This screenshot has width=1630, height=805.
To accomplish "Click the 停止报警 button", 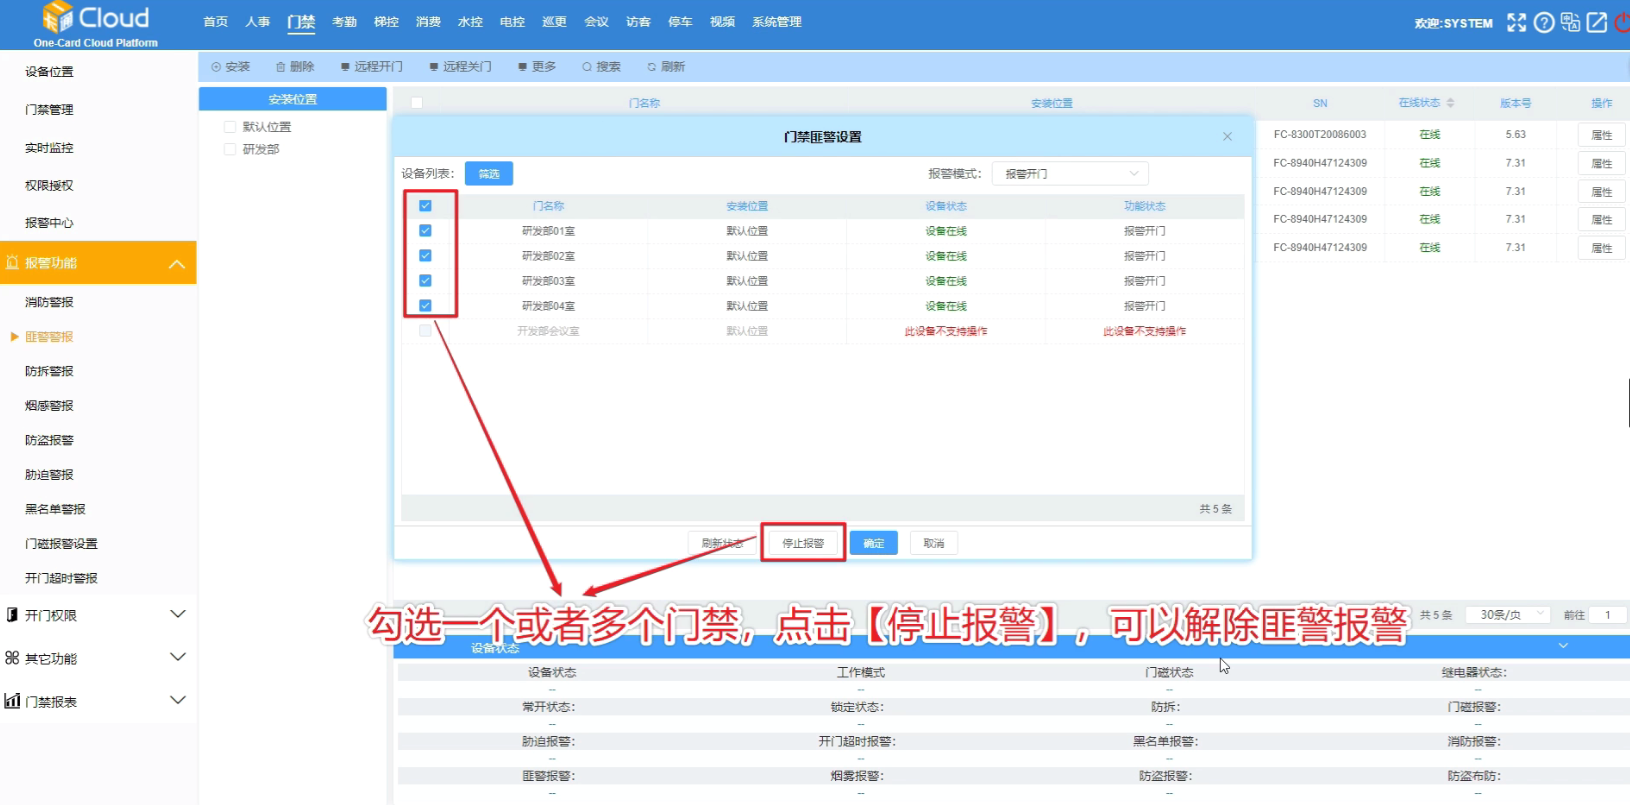I will point(803,543).
